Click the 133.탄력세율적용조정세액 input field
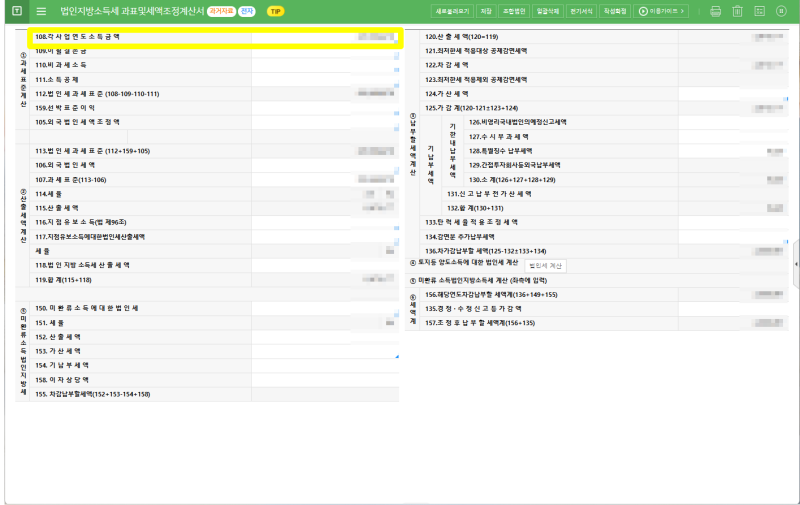Image resolution: width=800 pixels, height=505 pixels. (x=733, y=222)
